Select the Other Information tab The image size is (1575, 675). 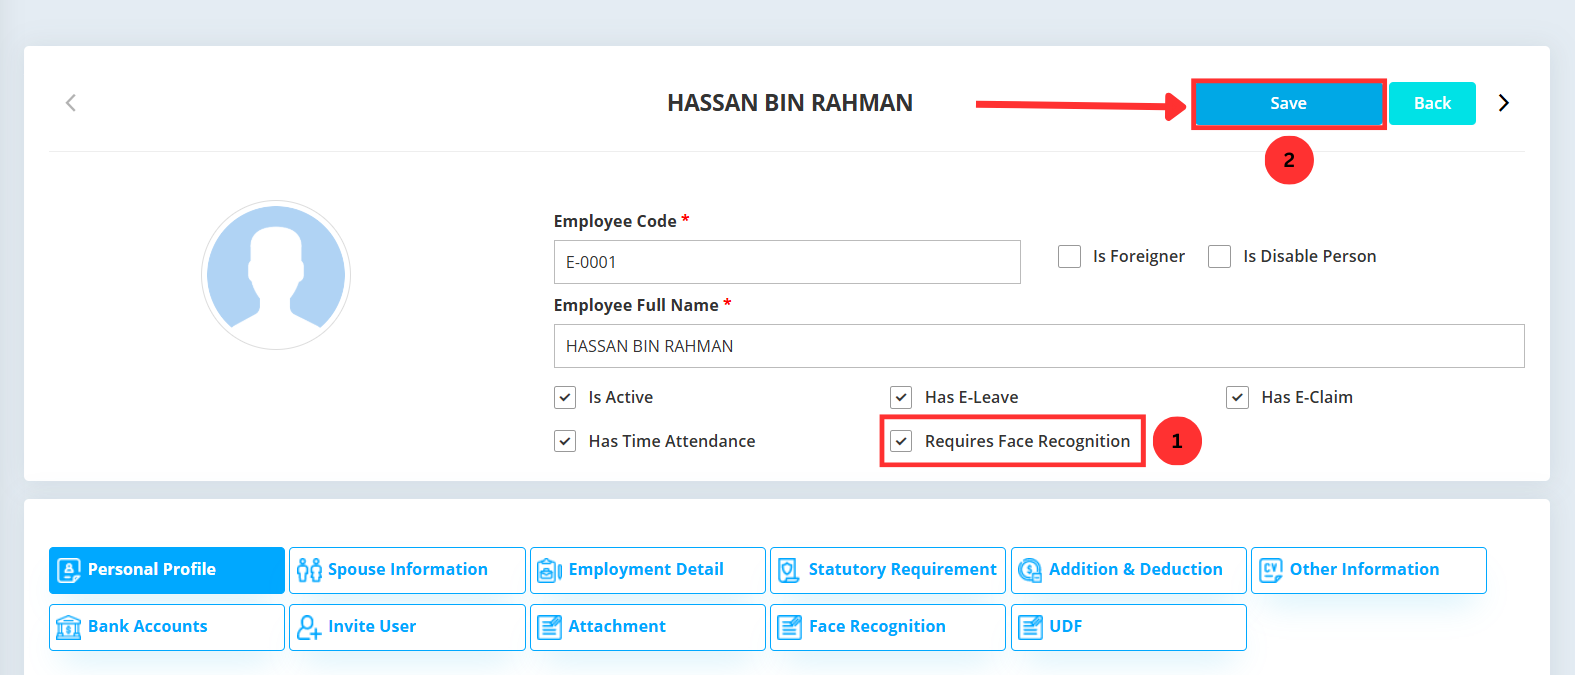coord(1369,570)
